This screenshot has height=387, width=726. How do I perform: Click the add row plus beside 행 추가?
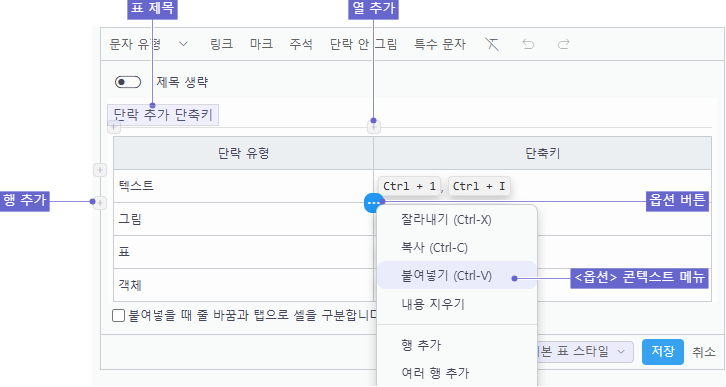100,203
